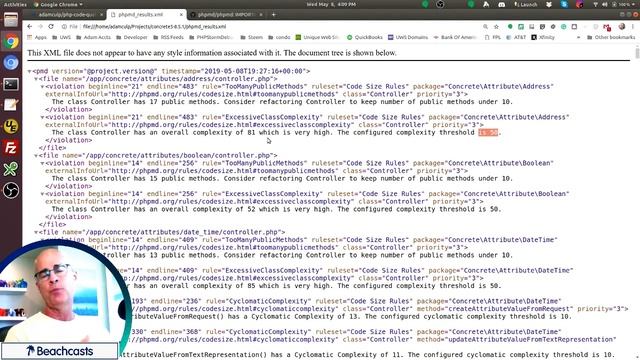The height and width of the screenshot is (360, 640).
Task: Bookmark this page with the star
Action: 496,27
